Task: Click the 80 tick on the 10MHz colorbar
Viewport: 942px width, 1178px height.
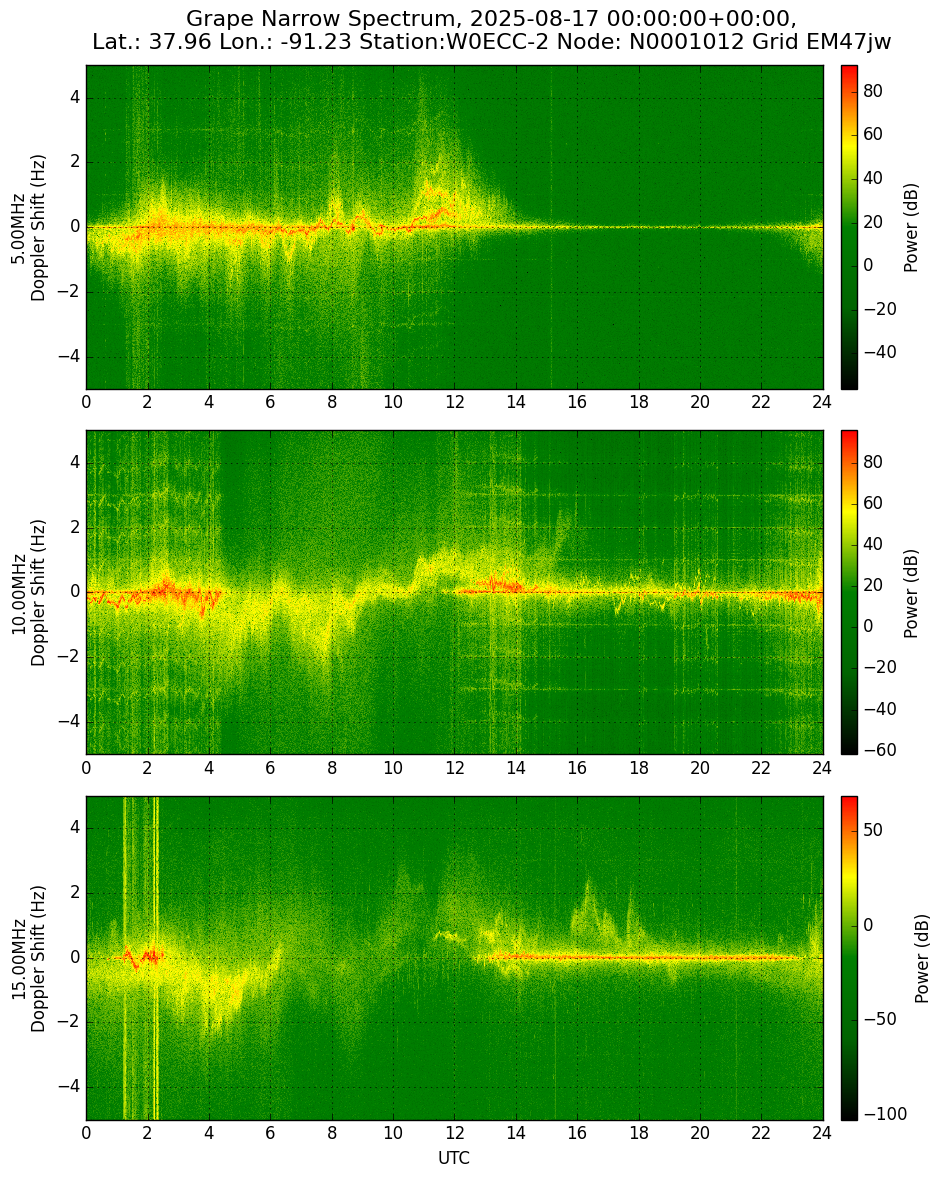Action: coord(873,462)
